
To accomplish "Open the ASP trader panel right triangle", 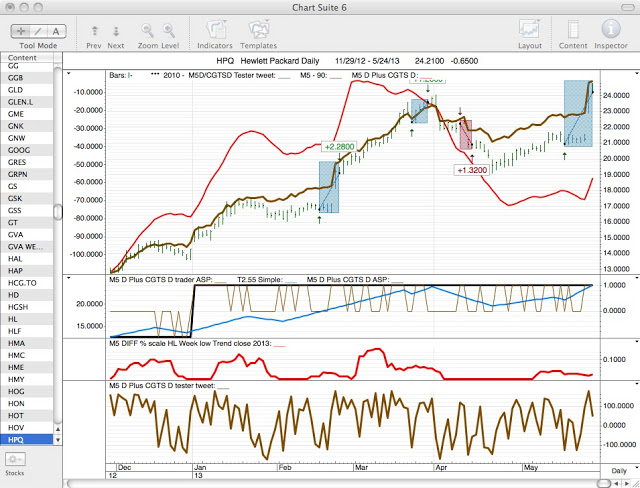I will click(636, 278).
